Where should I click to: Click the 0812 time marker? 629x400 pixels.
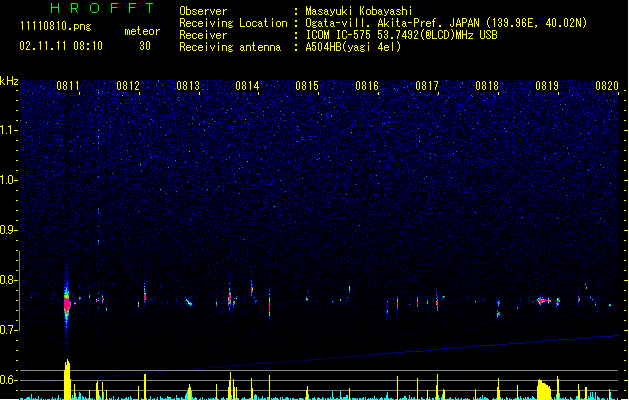click(128, 86)
